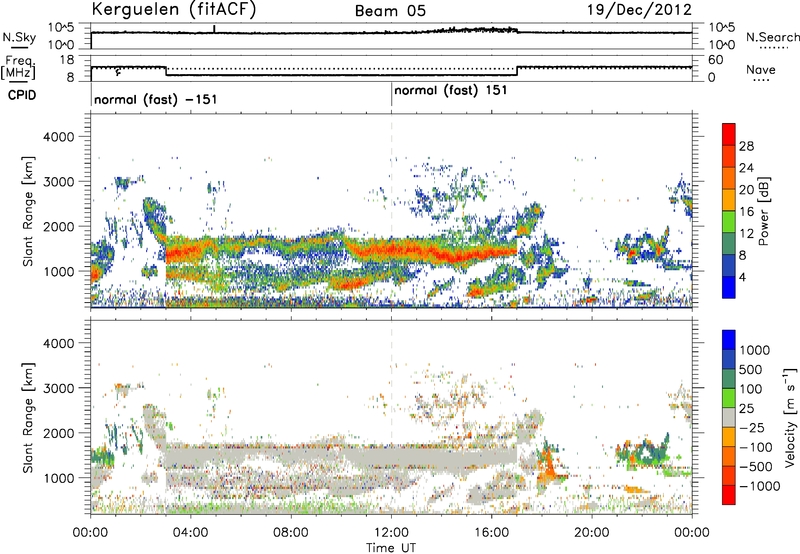Click the velocity colorbar value "500"

pos(751,369)
